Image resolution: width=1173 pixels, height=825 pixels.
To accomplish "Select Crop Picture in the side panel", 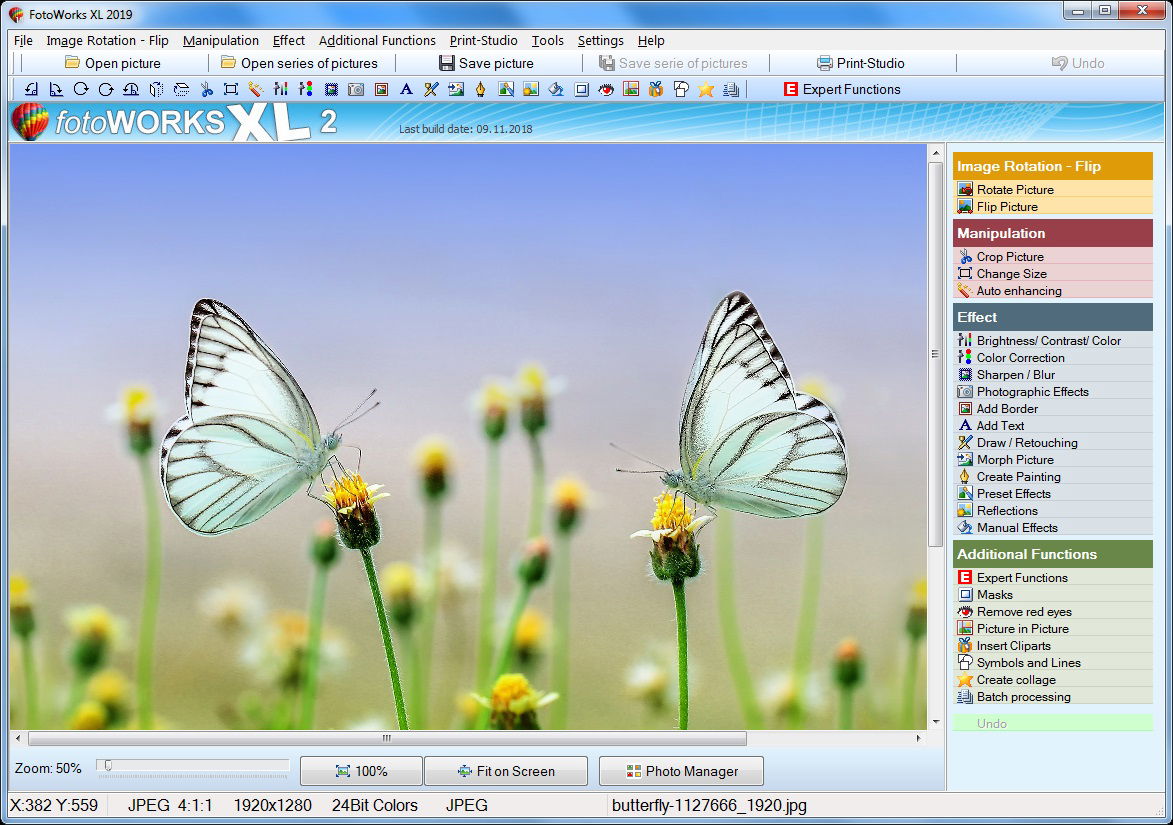I will (x=1053, y=257).
